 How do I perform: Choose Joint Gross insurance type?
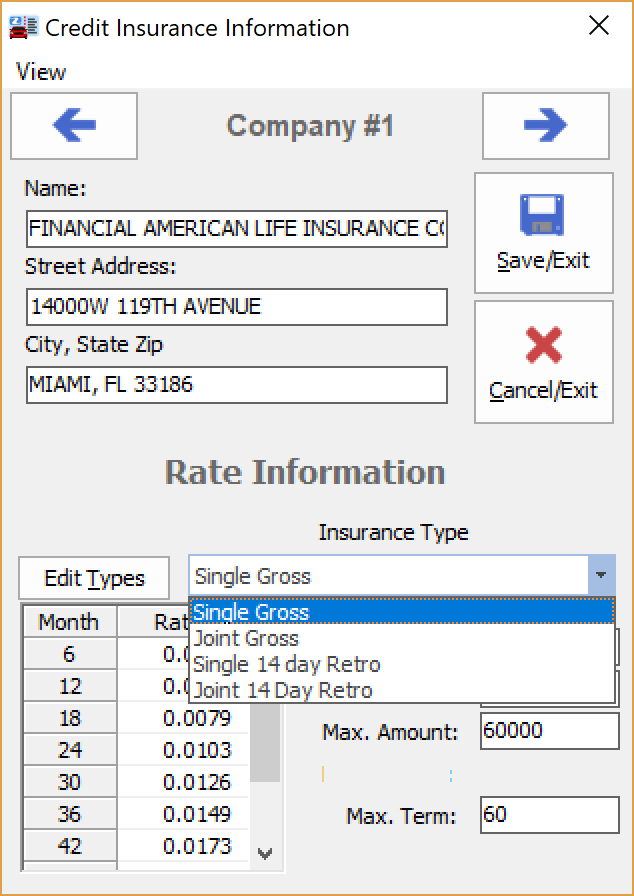tap(402, 638)
